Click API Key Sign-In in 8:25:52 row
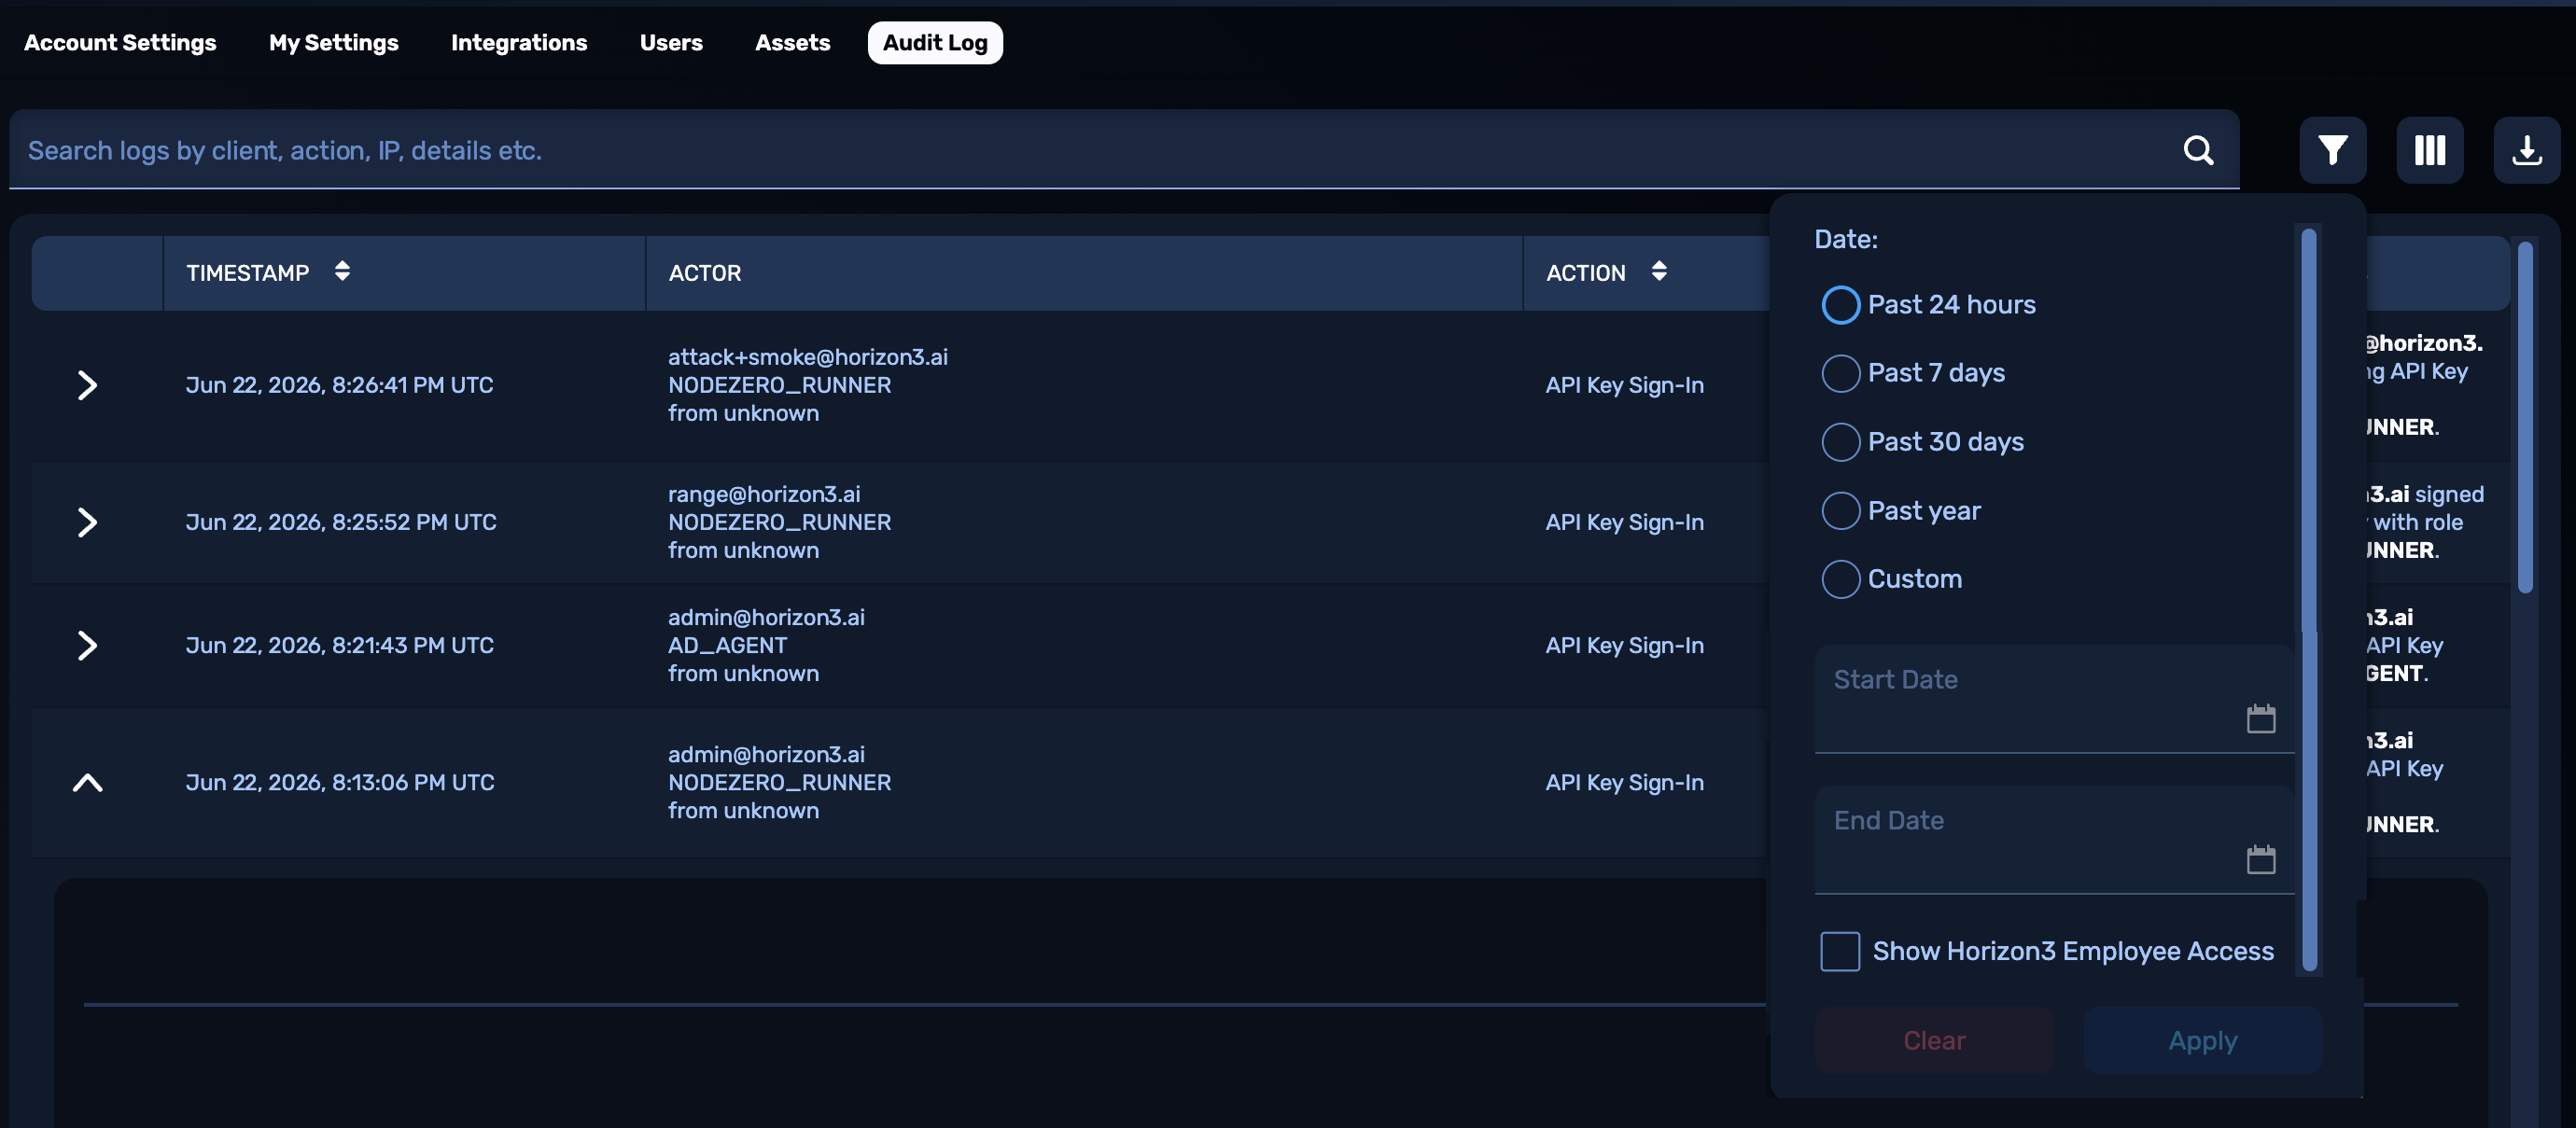Viewport: 2576px width, 1128px height. click(1624, 522)
